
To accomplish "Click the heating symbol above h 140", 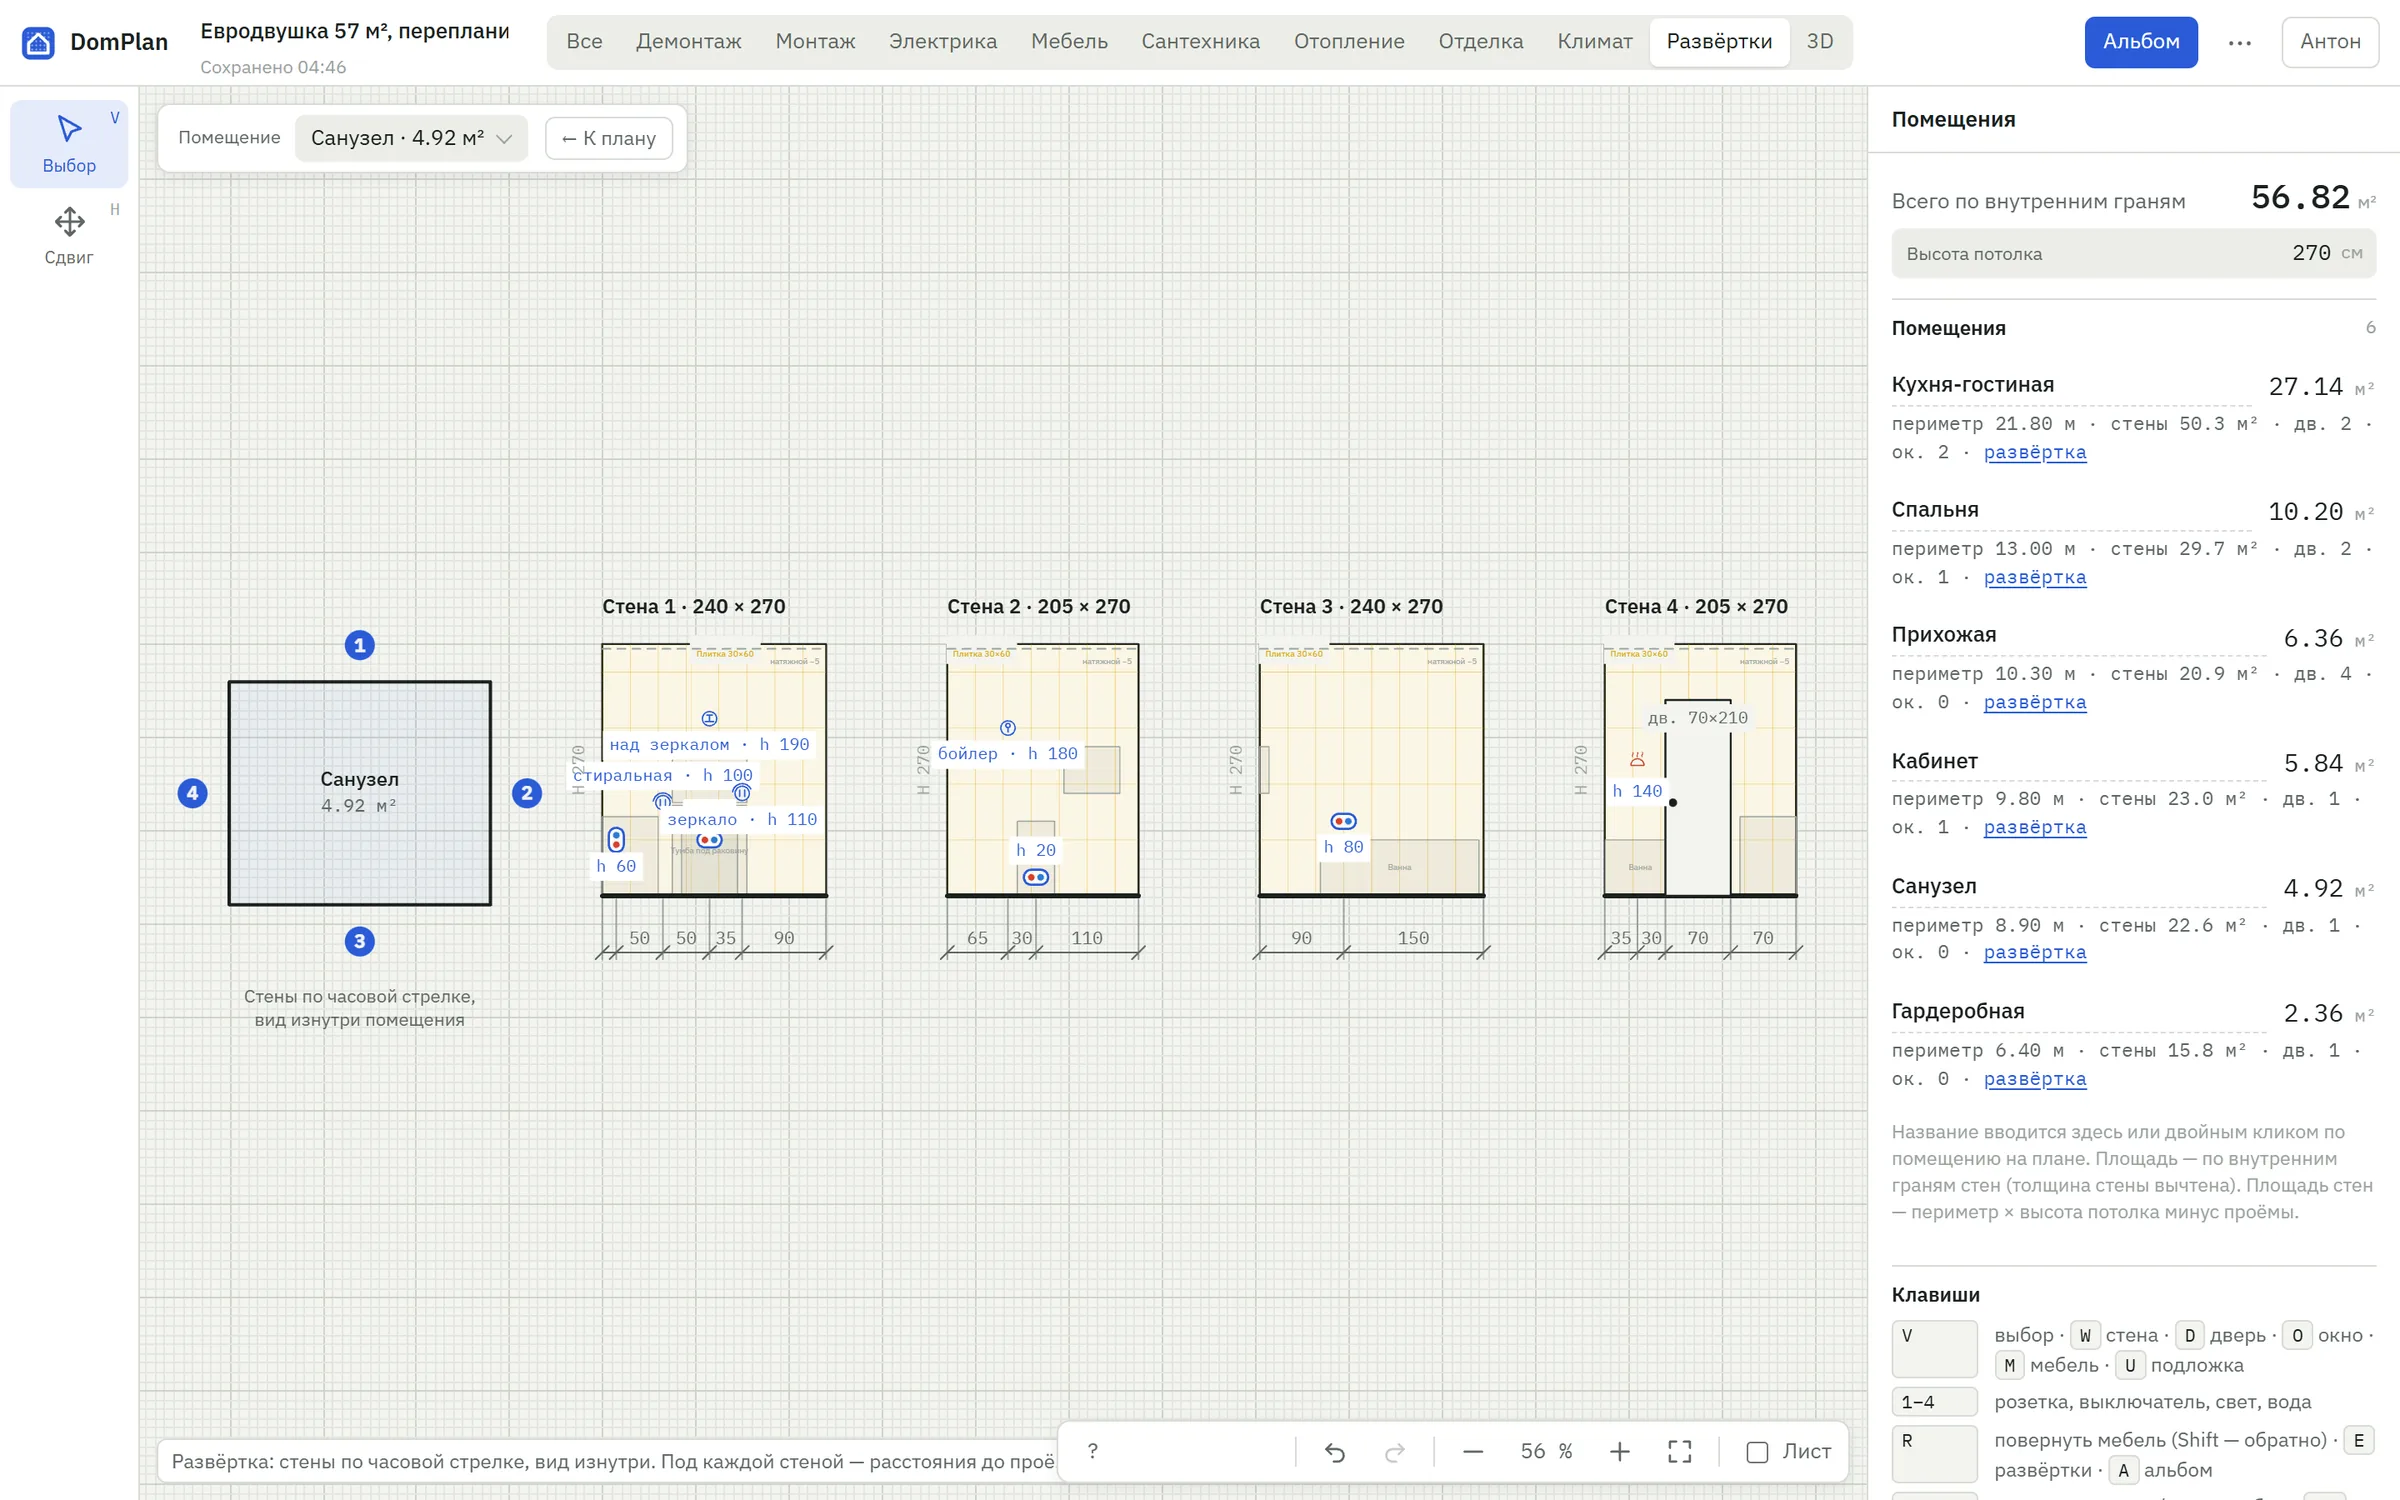I will 1637,760.
